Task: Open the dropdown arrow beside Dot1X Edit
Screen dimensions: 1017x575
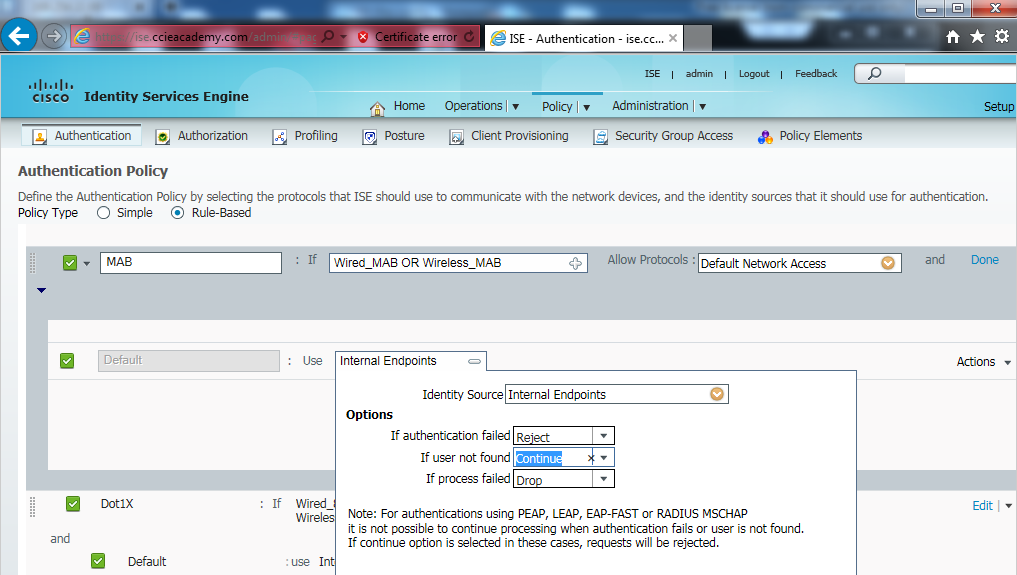Action: [x=1009, y=506]
